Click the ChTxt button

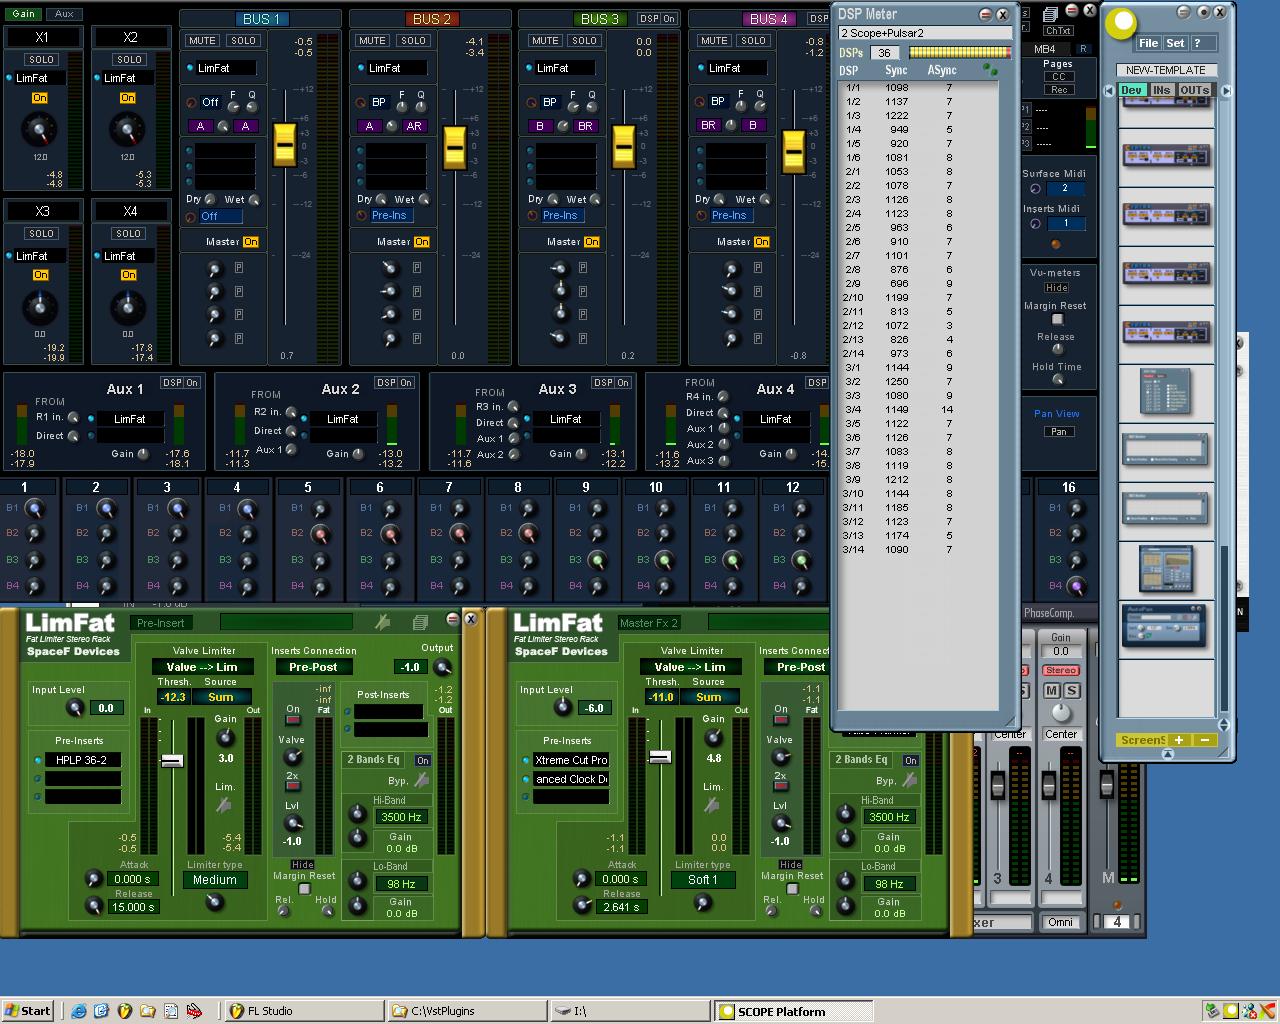coord(1059,31)
